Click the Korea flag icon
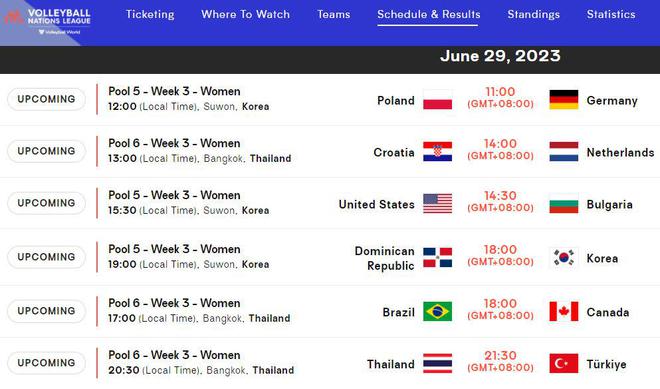This screenshot has width=660, height=389. [x=564, y=258]
